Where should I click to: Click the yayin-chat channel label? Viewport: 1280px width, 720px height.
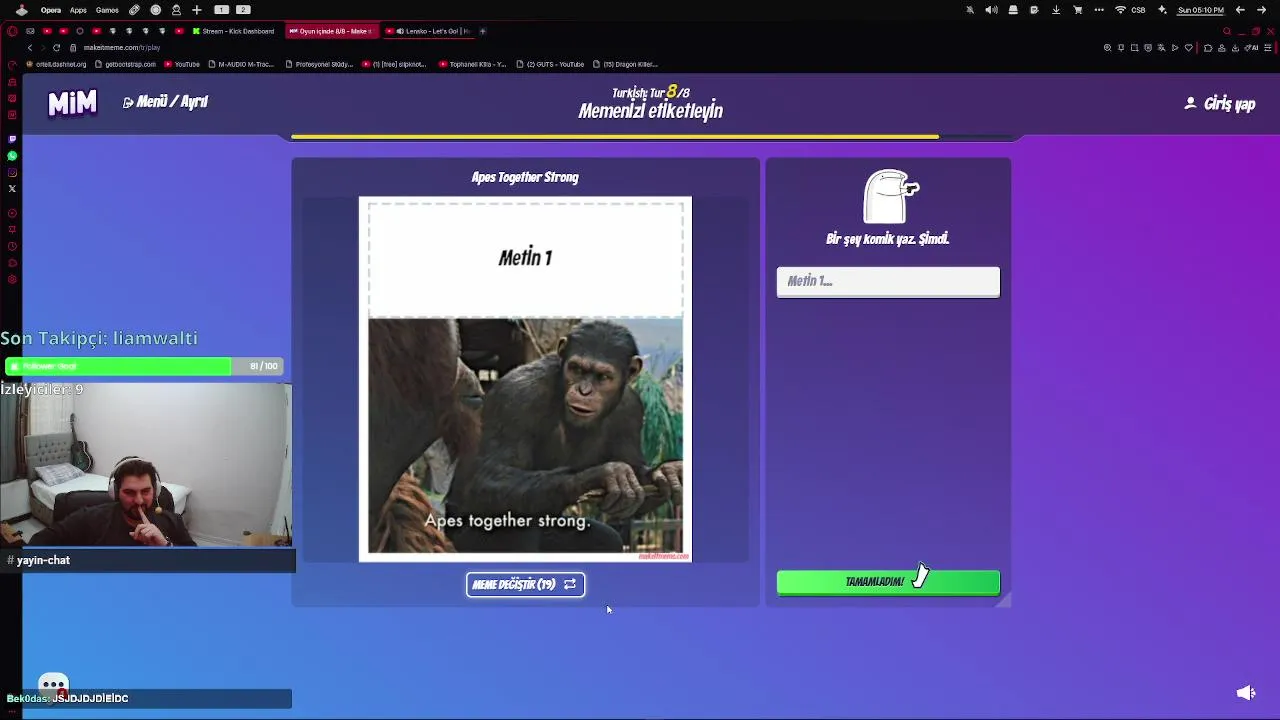coord(43,560)
